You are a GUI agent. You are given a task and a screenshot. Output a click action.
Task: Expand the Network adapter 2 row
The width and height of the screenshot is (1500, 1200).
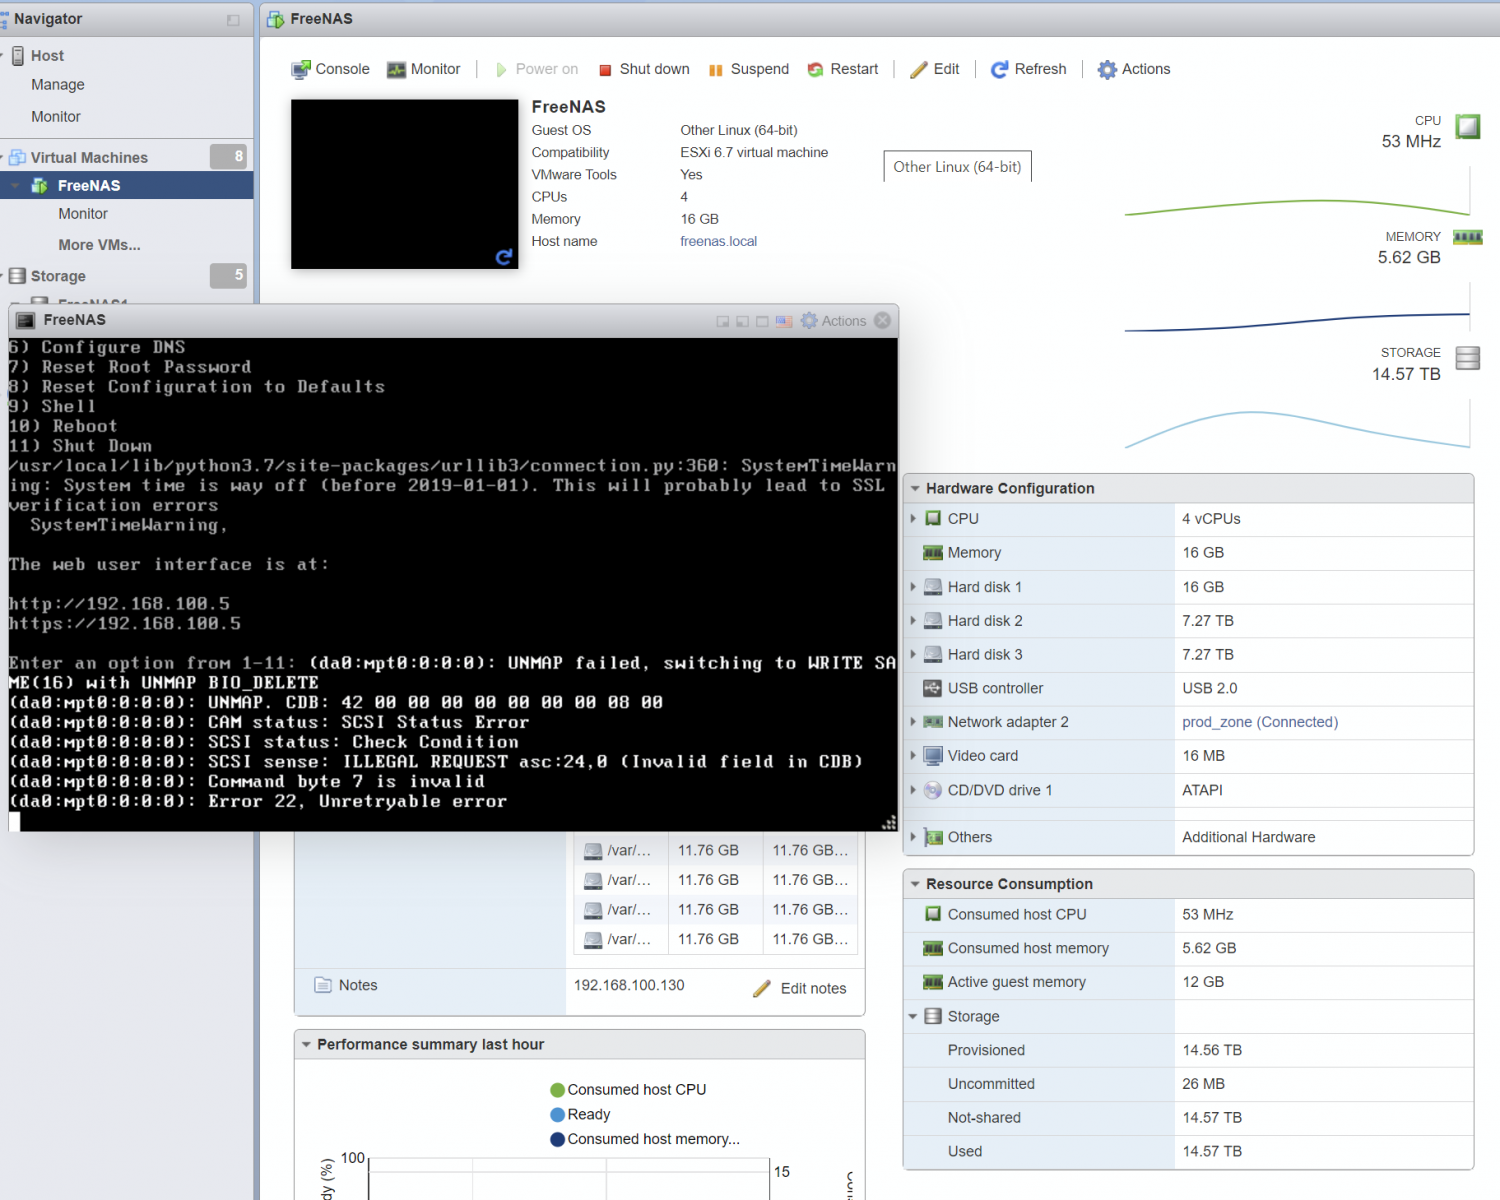pos(913,722)
